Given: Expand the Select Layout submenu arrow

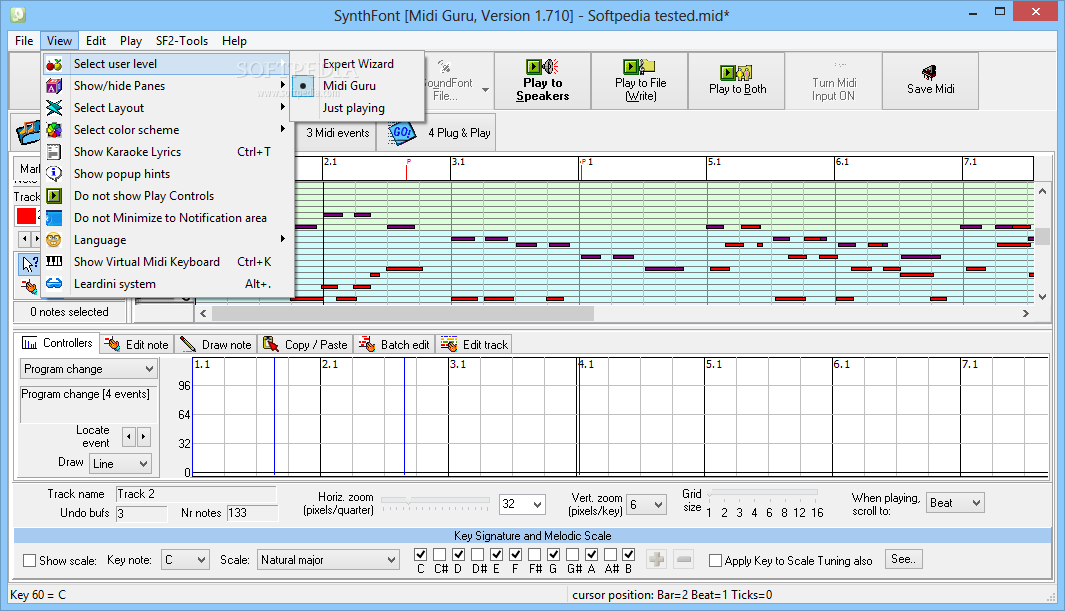Looking at the screenshot, I should [283, 107].
